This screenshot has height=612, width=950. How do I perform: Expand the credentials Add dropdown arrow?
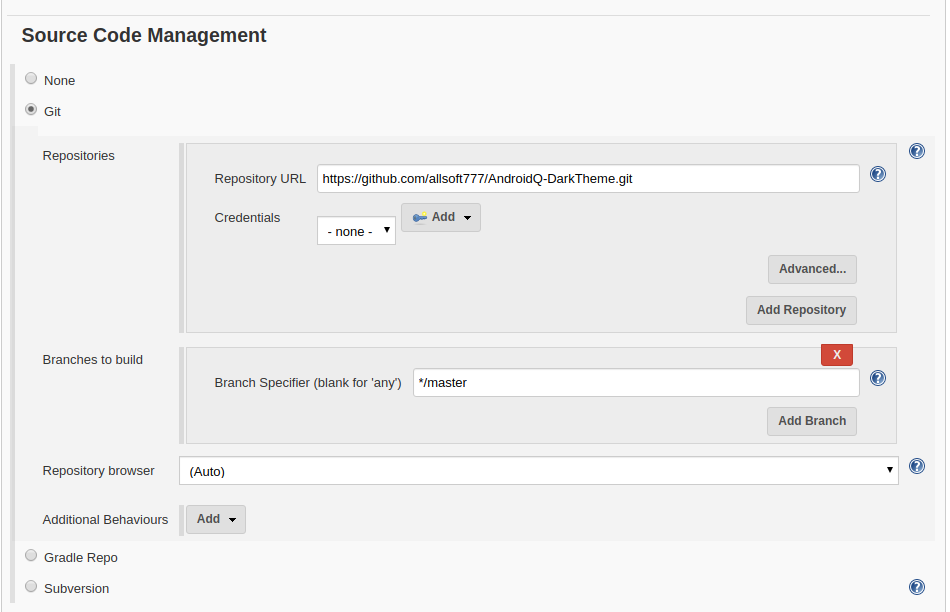tap(467, 218)
